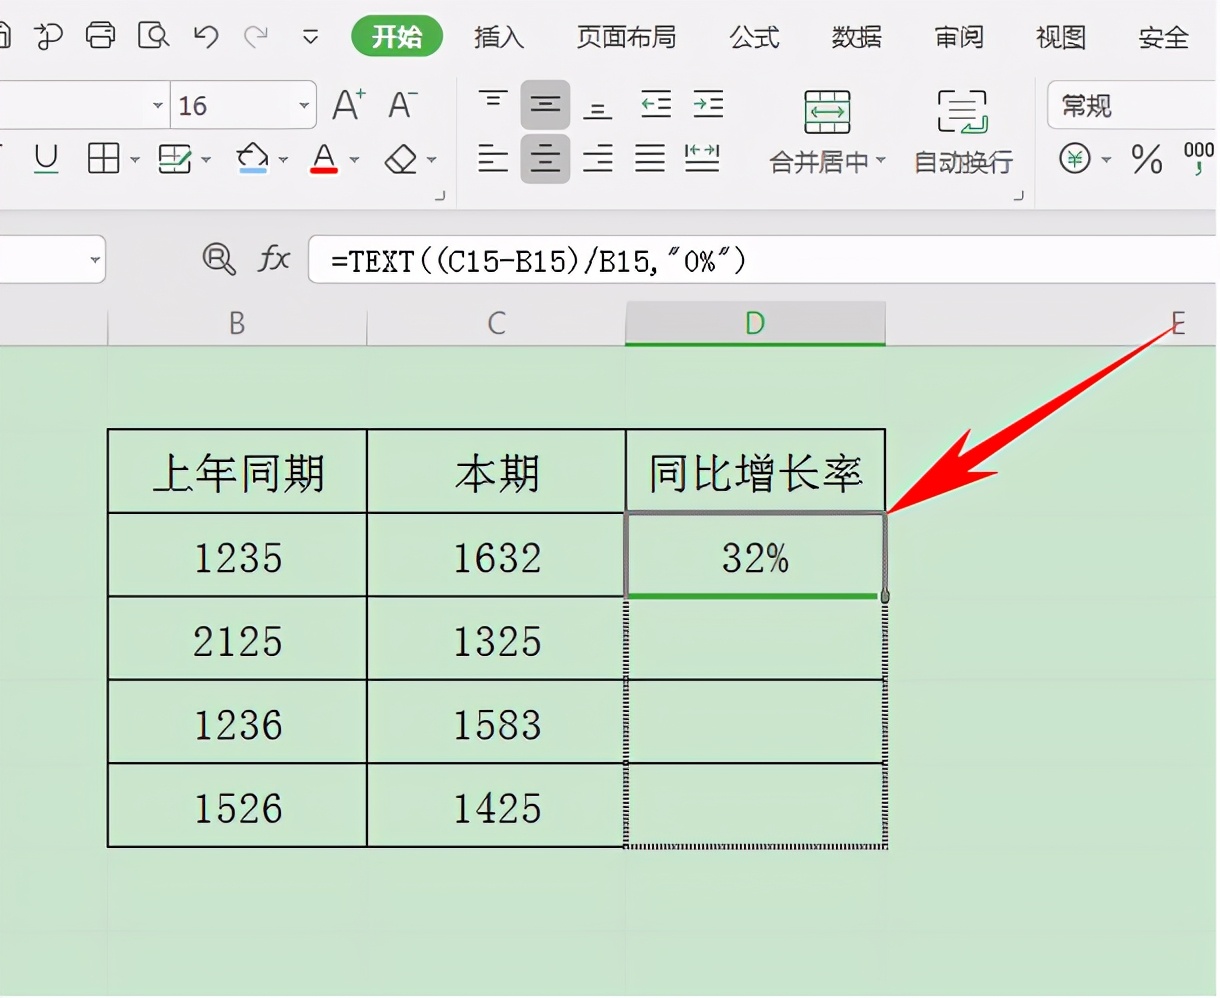This screenshot has height=998, width=1220.
Task: Increase font size with the A+ icon
Action: point(346,104)
